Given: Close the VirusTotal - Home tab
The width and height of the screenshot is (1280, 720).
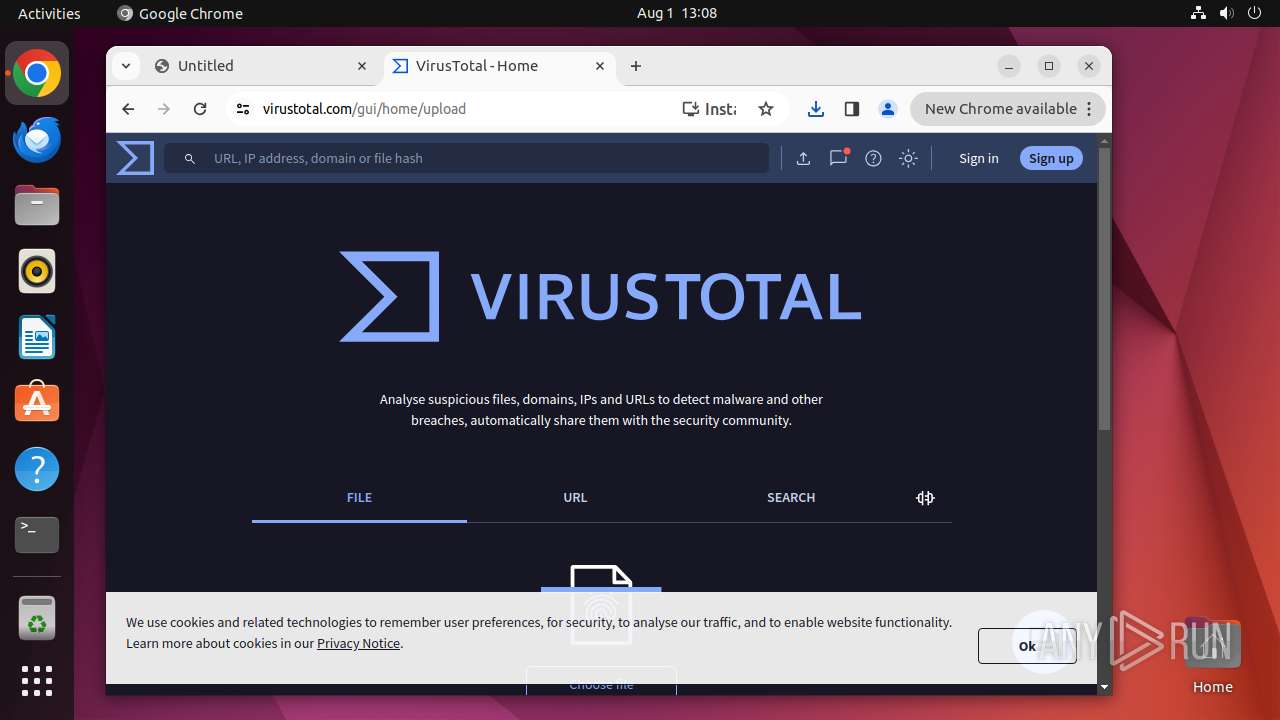Looking at the screenshot, I should (x=600, y=66).
